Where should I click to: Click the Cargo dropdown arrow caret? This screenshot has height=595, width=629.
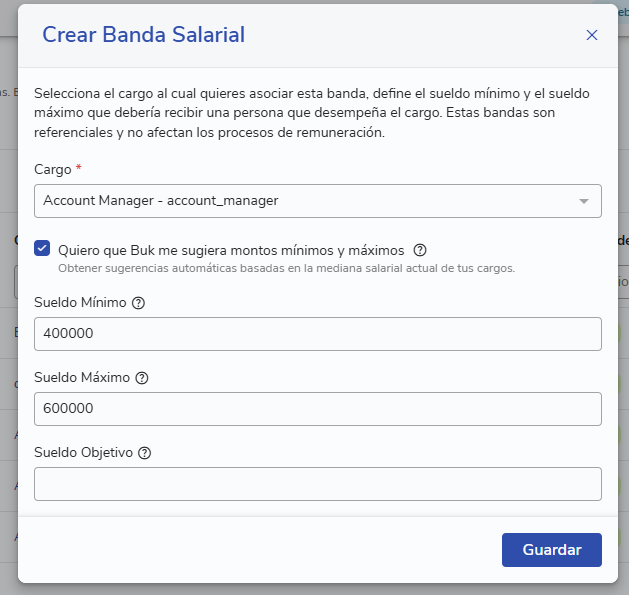click(584, 201)
